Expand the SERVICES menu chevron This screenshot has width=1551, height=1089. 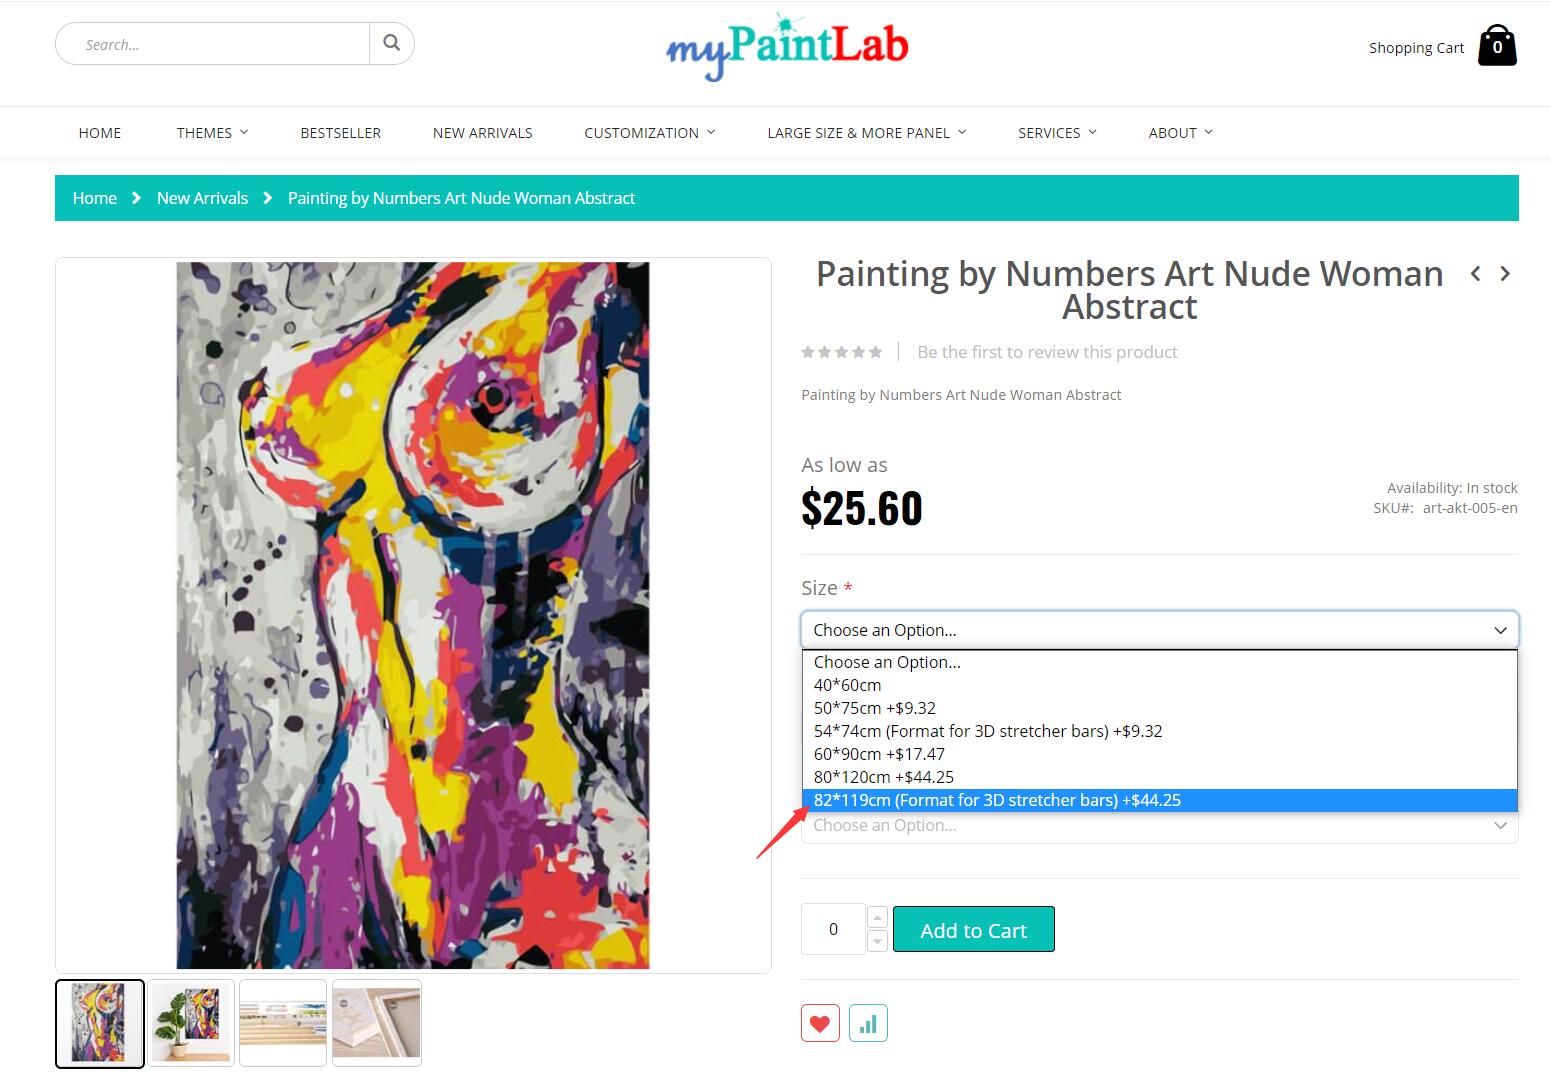coord(1093,132)
